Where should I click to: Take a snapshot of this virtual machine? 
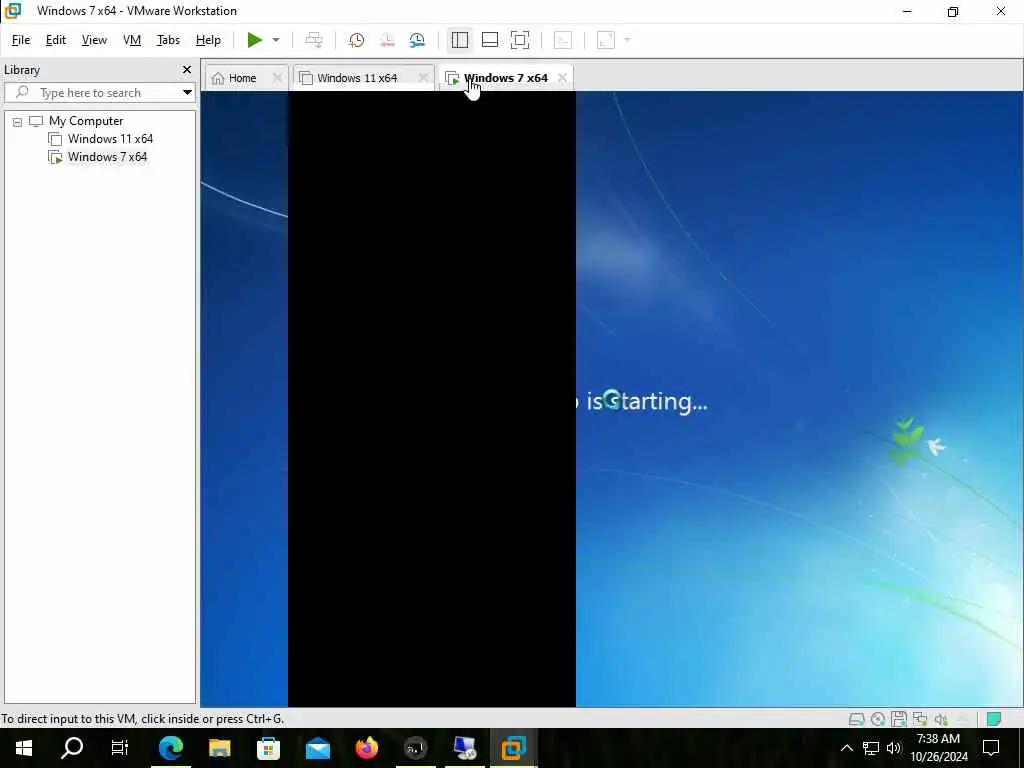[357, 40]
